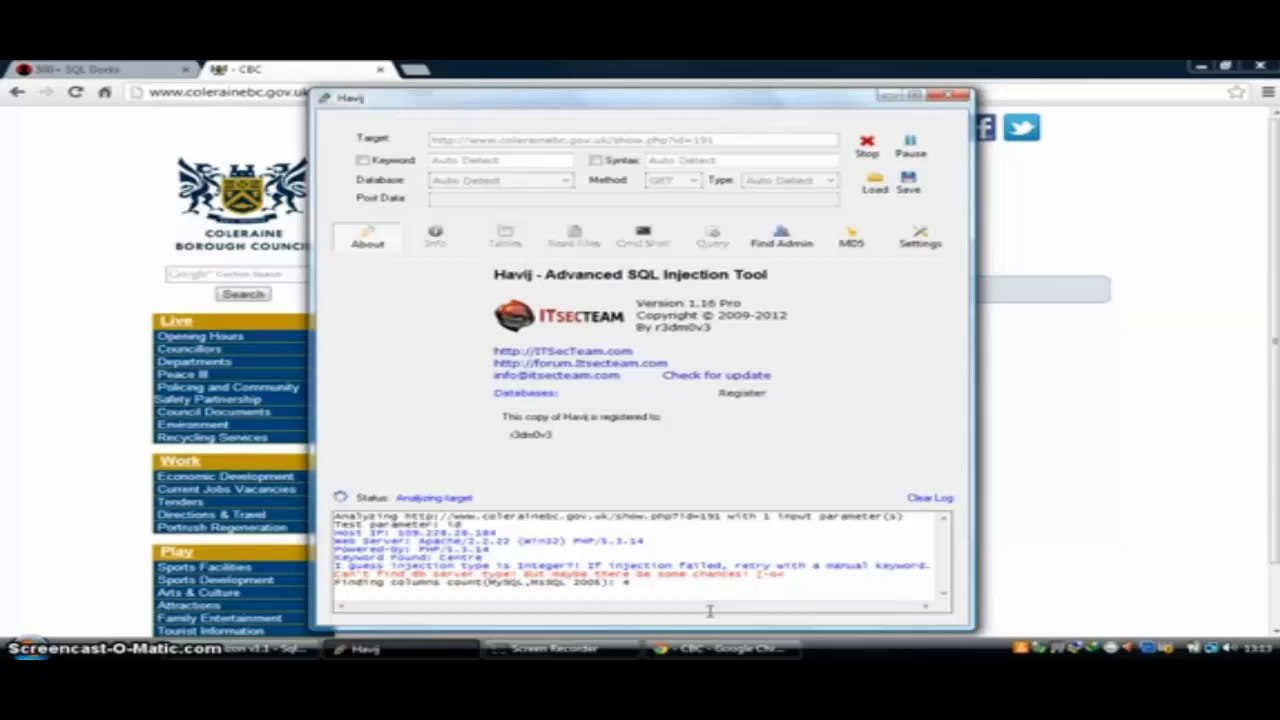This screenshot has height=720, width=1280.
Task: Open Current Jobs Vacancies link
Action: click(226, 490)
